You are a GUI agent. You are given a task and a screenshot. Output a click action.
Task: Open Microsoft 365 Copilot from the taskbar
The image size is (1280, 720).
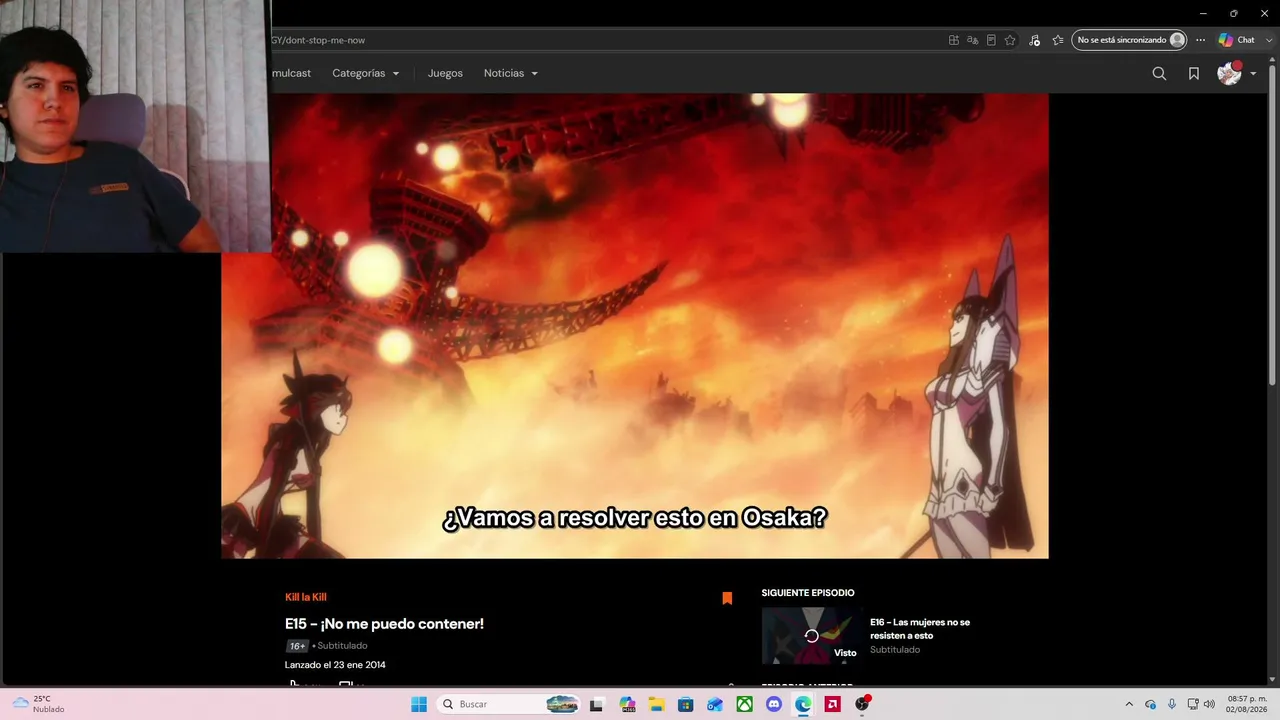pos(627,704)
